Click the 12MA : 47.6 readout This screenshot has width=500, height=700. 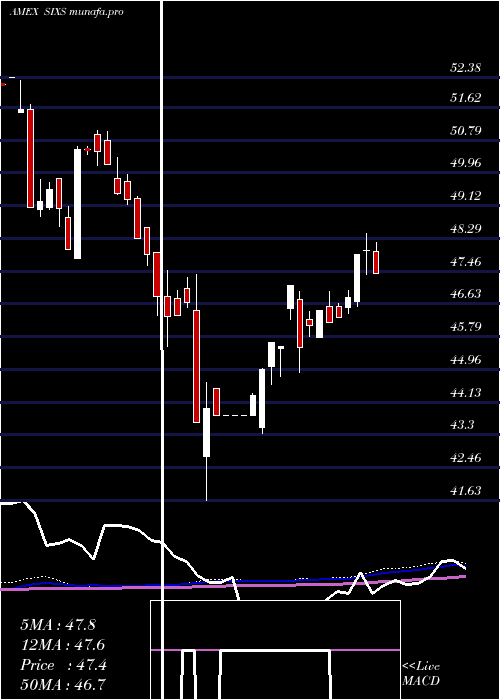tap(63, 646)
